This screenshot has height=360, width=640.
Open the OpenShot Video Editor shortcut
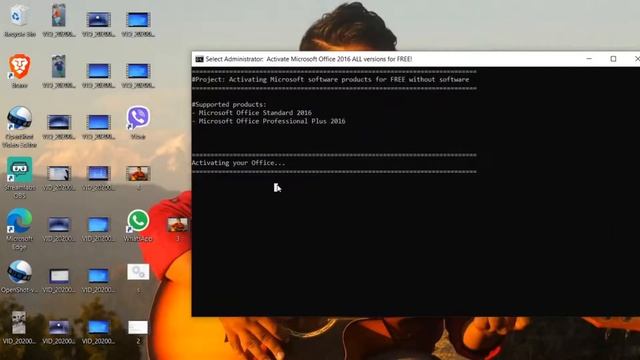click(19, 126)
